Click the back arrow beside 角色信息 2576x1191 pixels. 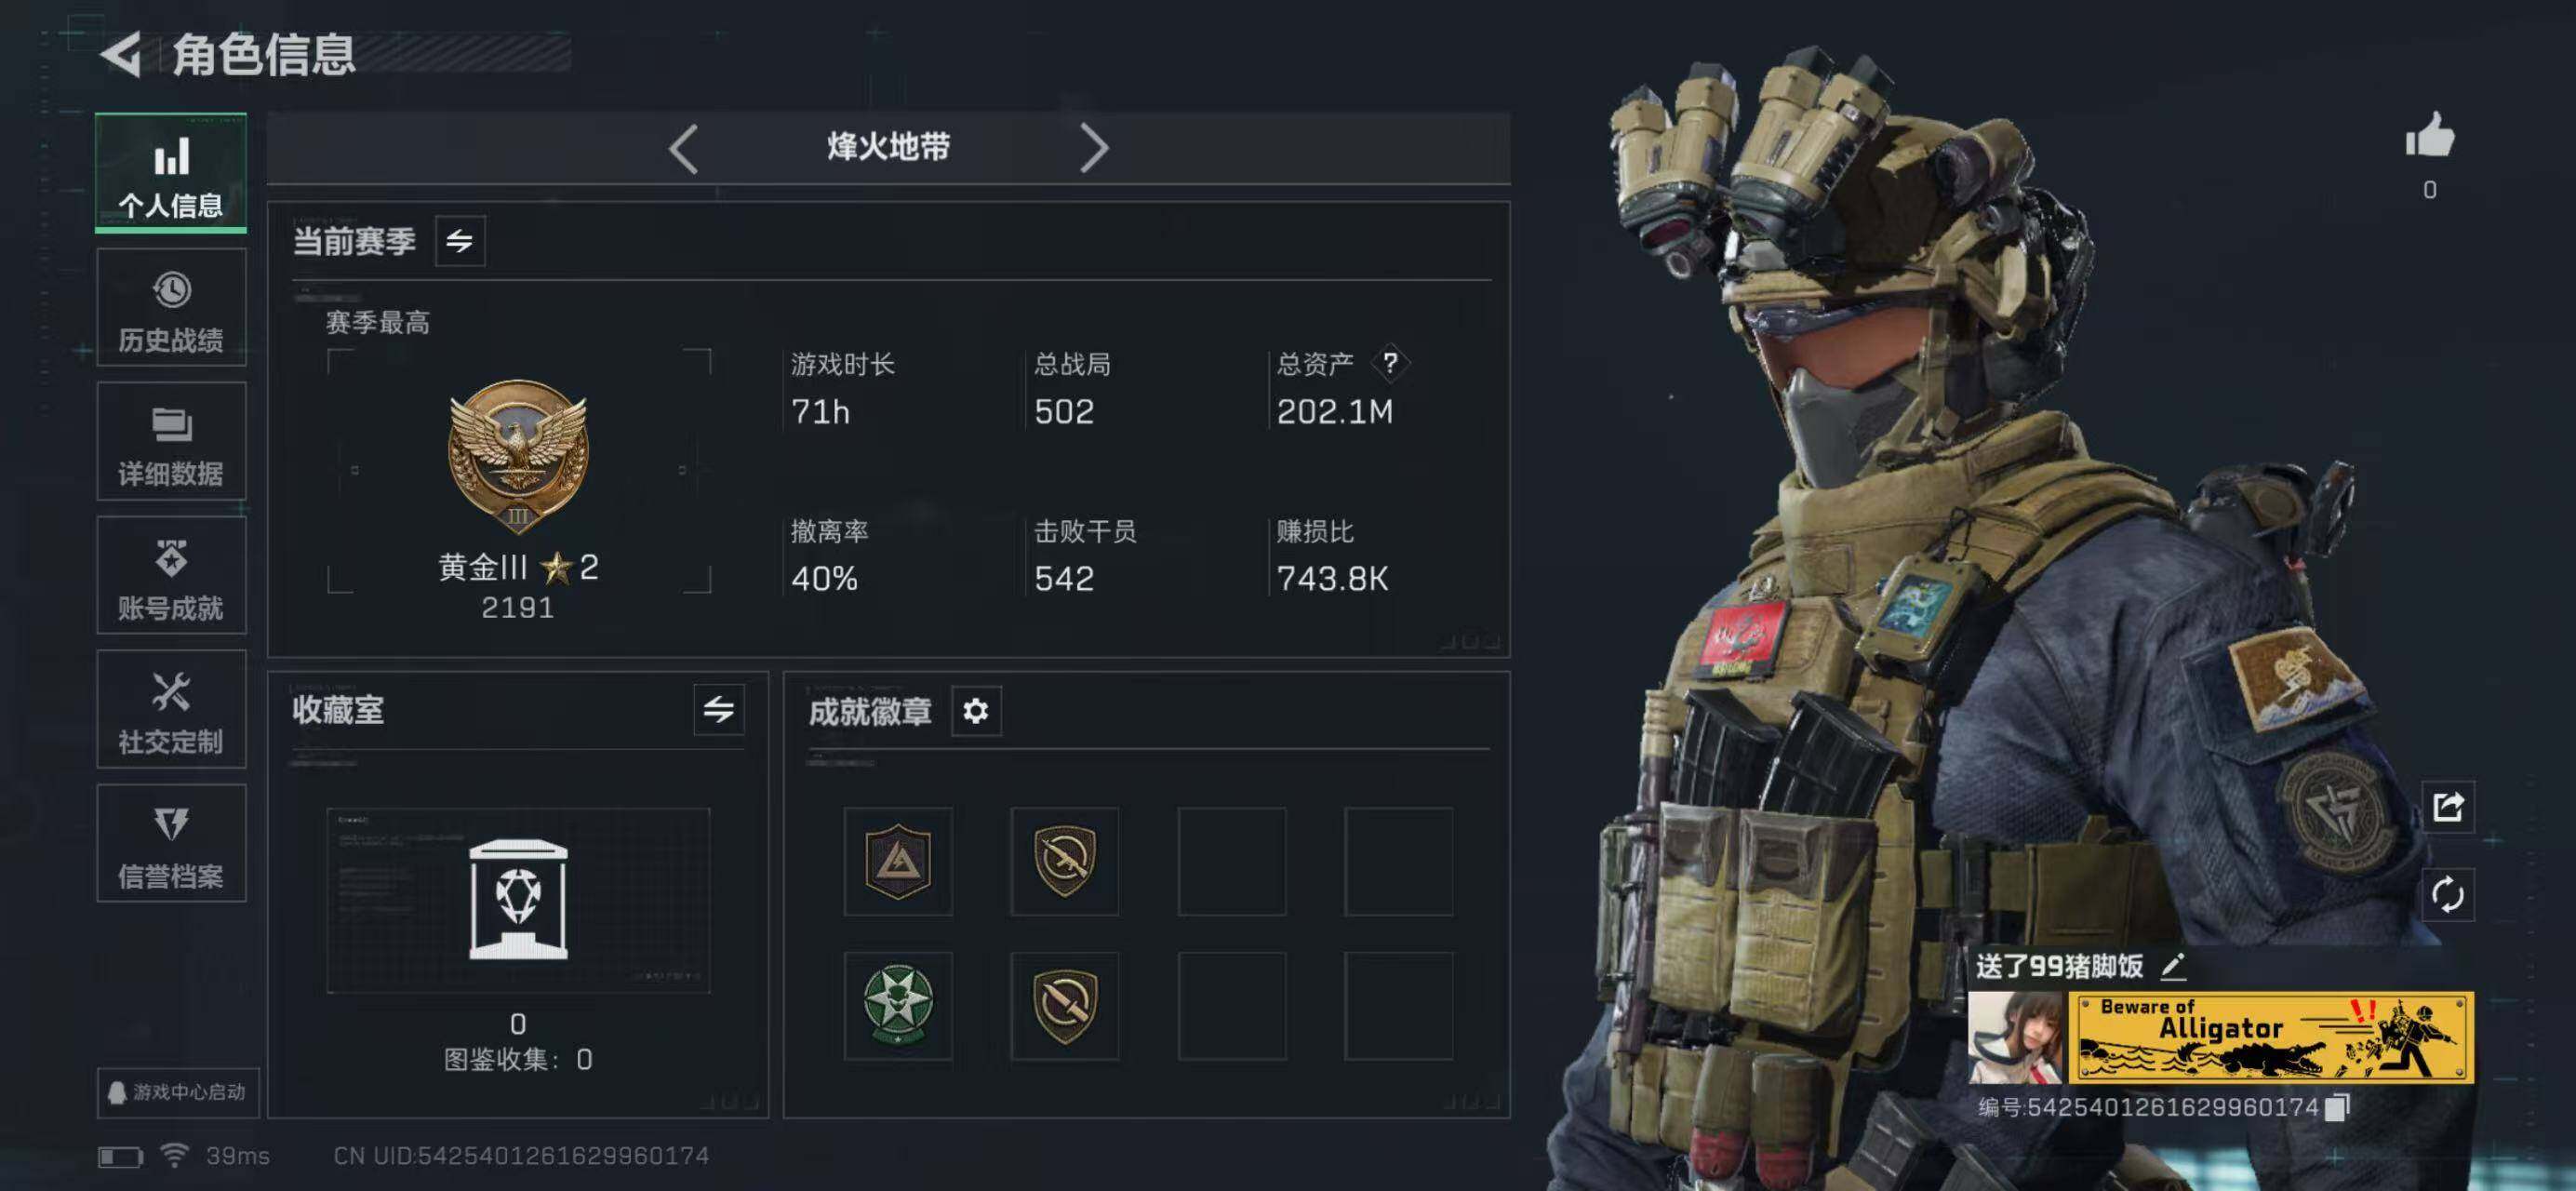pyautogui.click(x=122, y=54)
